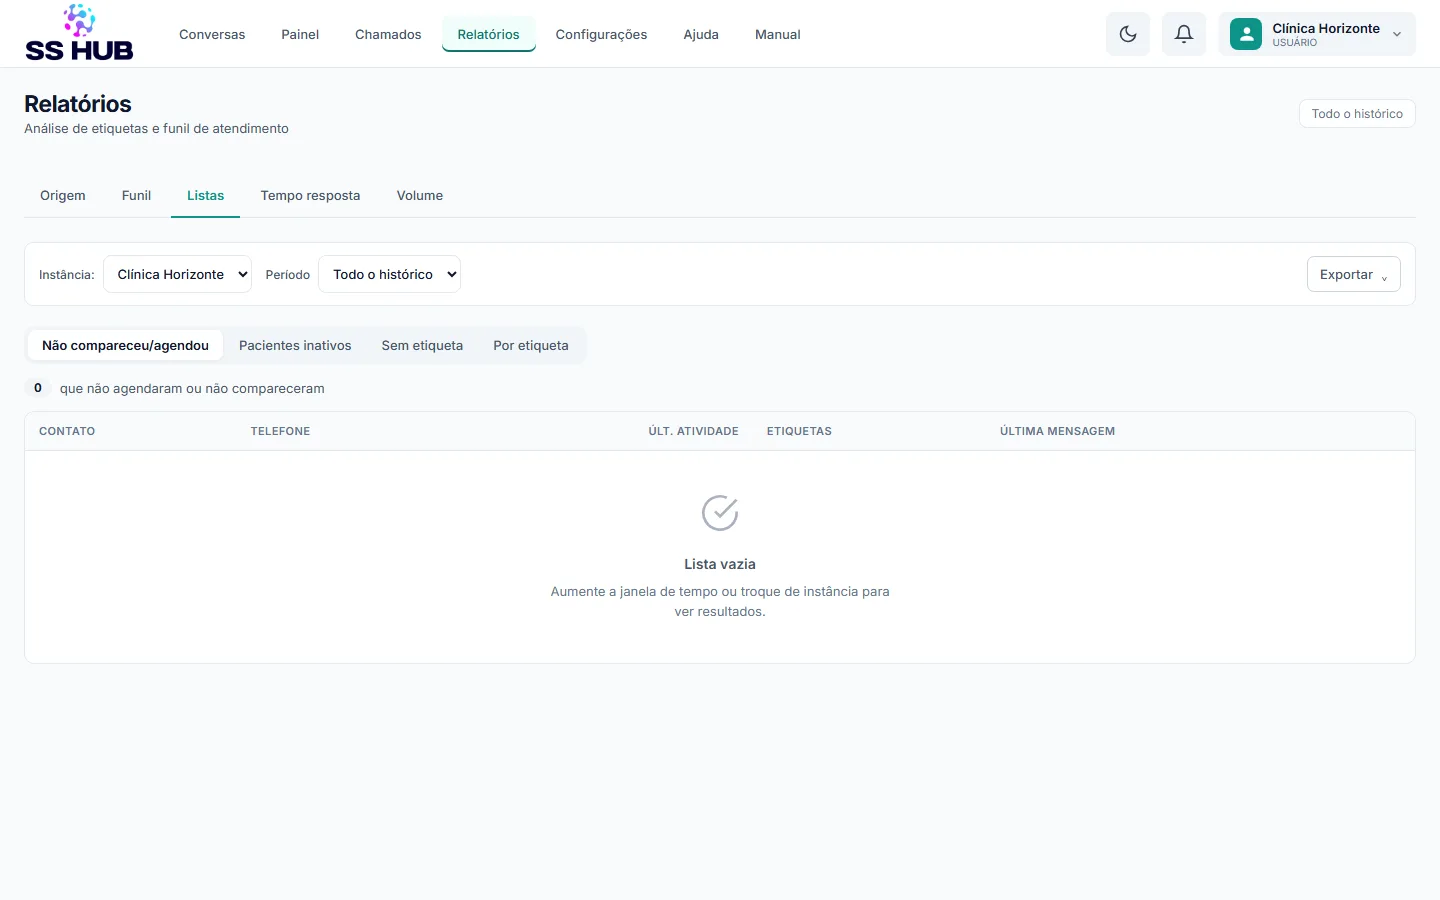The height and width of the screenshot is (900, 1440).
Task: Go to Painel in top navigation
Action: [x=300, y=34]
